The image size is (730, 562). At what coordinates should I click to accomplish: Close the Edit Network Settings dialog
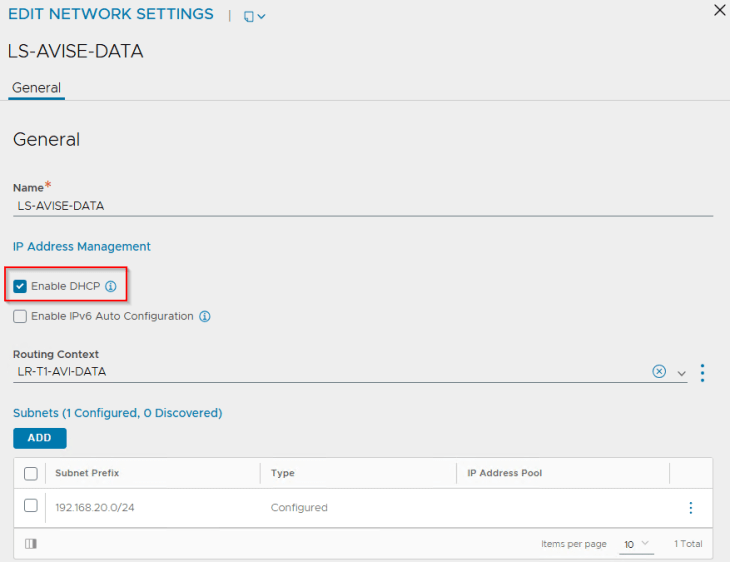tap(719, 11)
